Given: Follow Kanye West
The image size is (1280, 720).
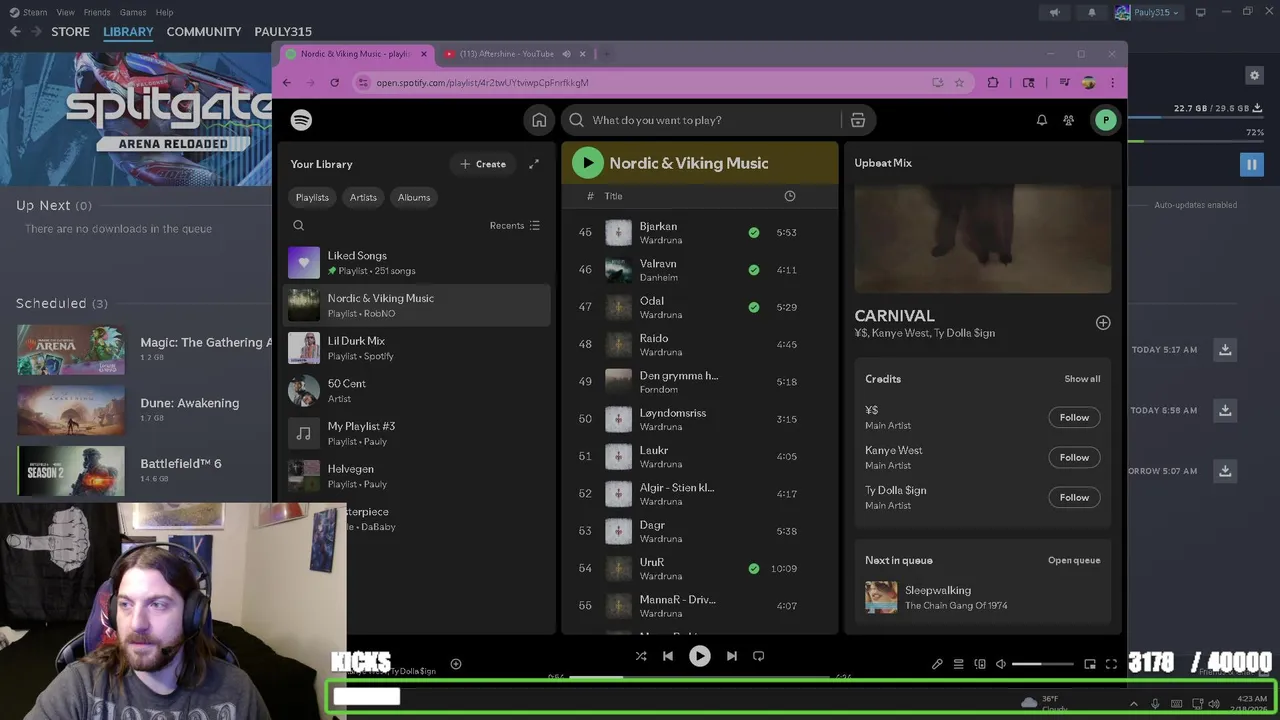Looking at the screenshot, I should click(x=1074, y=457).
